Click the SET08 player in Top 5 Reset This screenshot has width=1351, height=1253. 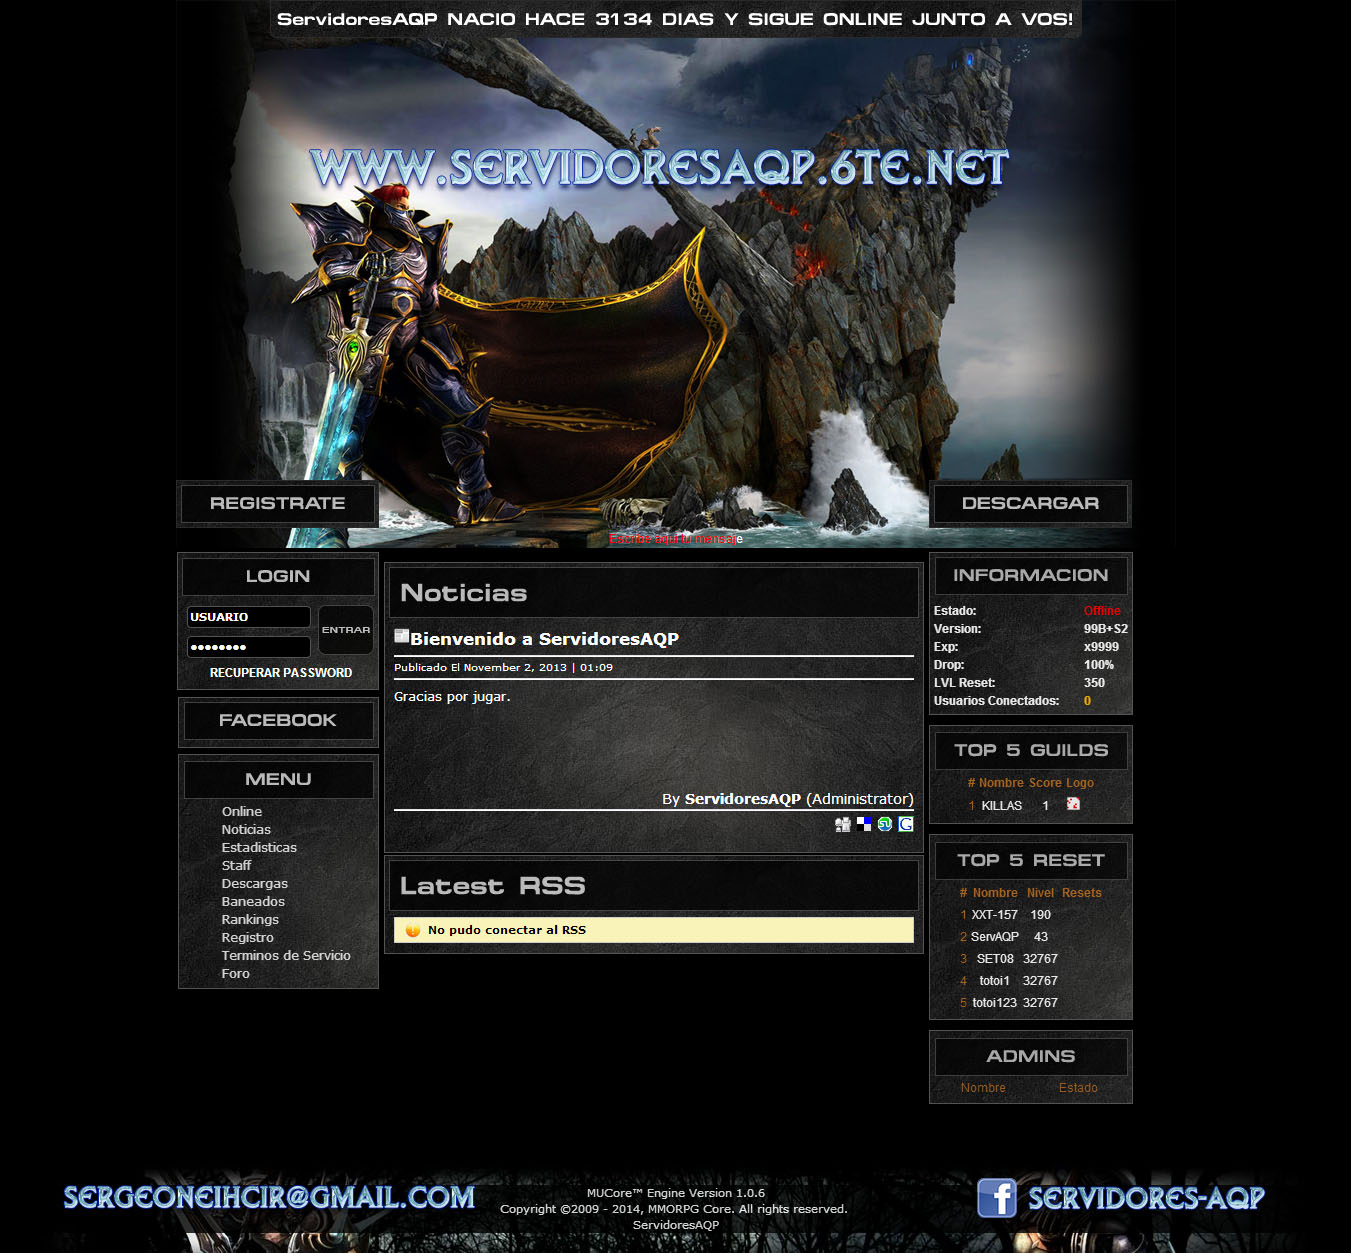[x=995, y=959]
